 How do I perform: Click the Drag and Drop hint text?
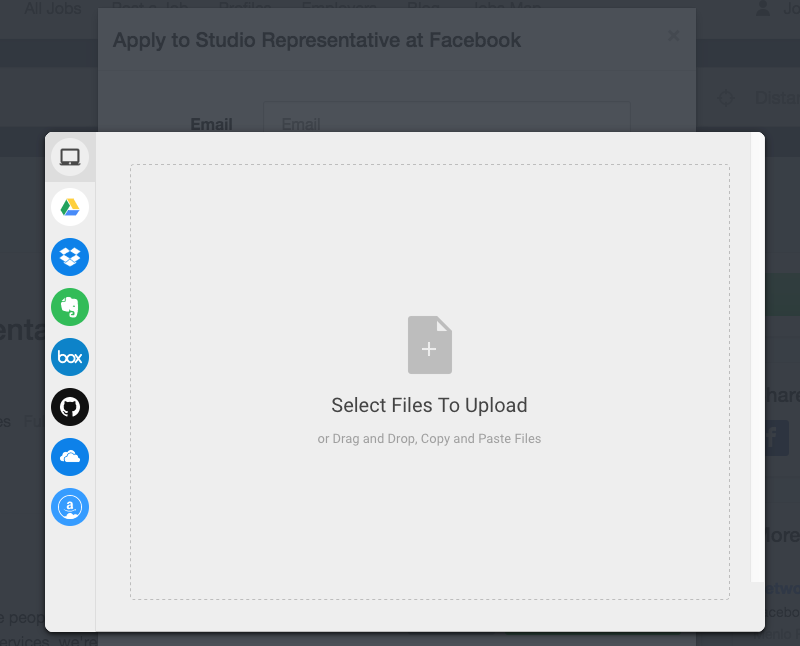429,439
